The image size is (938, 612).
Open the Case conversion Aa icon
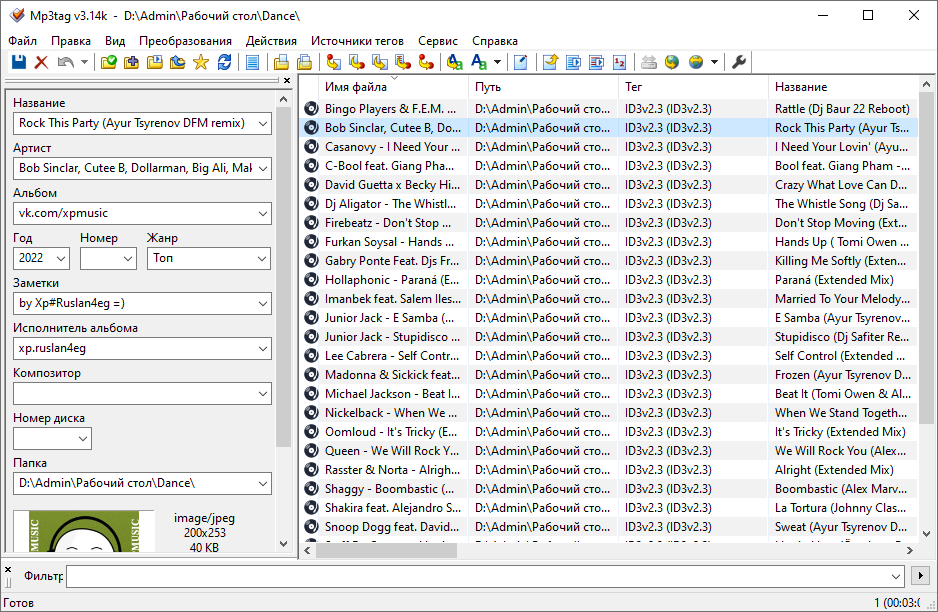478,62
